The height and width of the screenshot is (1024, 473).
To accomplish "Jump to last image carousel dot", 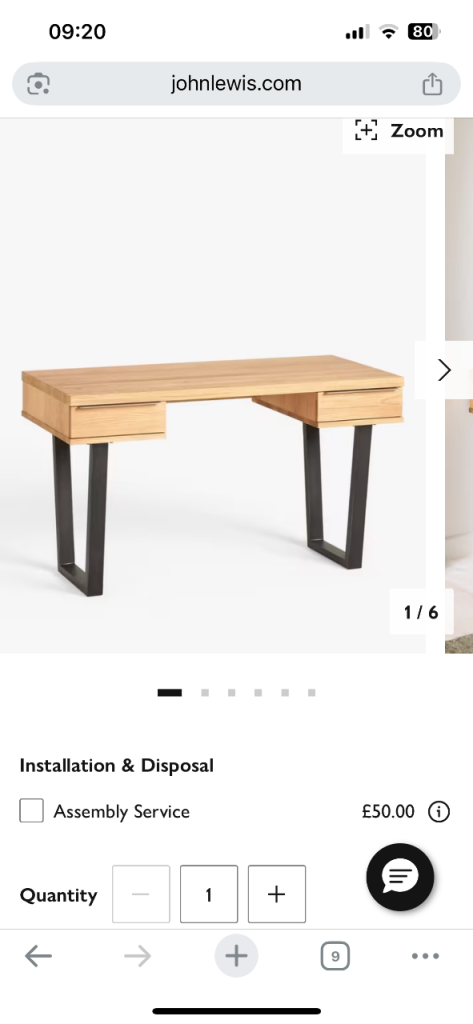I will (x=312, y=692).
